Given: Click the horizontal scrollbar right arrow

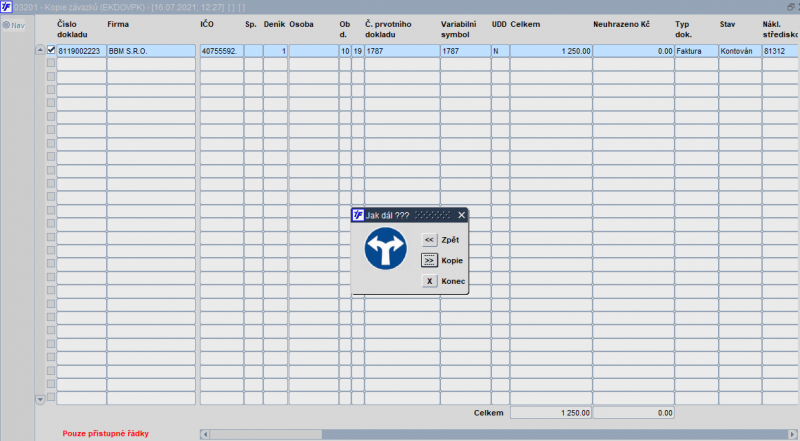Looking at the screenshot, I should [x=792, y=434].
